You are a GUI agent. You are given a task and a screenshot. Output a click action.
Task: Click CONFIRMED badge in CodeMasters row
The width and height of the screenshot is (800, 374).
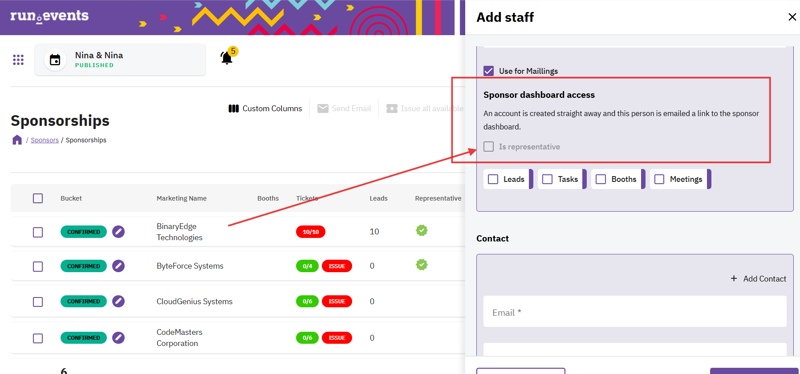point(84,338)
